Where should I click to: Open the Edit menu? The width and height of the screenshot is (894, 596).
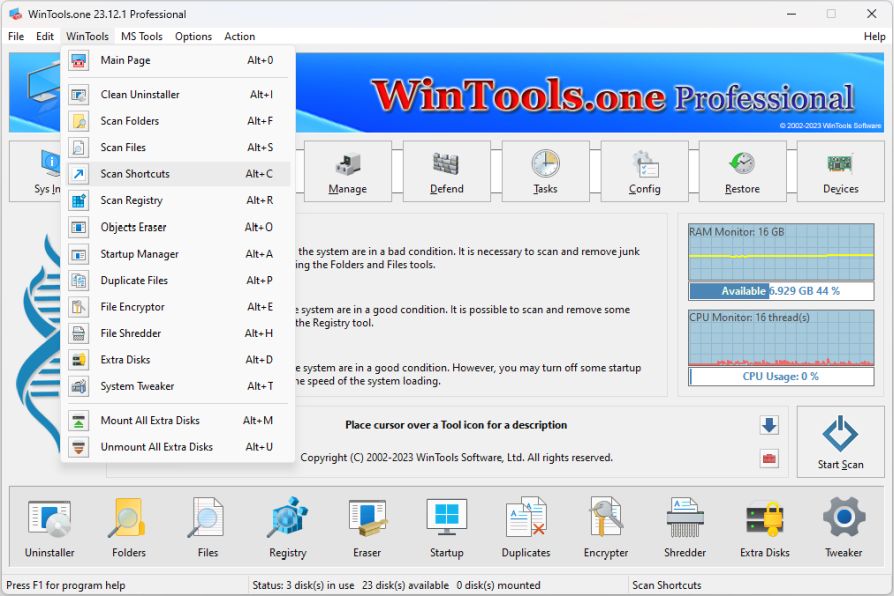45,37
